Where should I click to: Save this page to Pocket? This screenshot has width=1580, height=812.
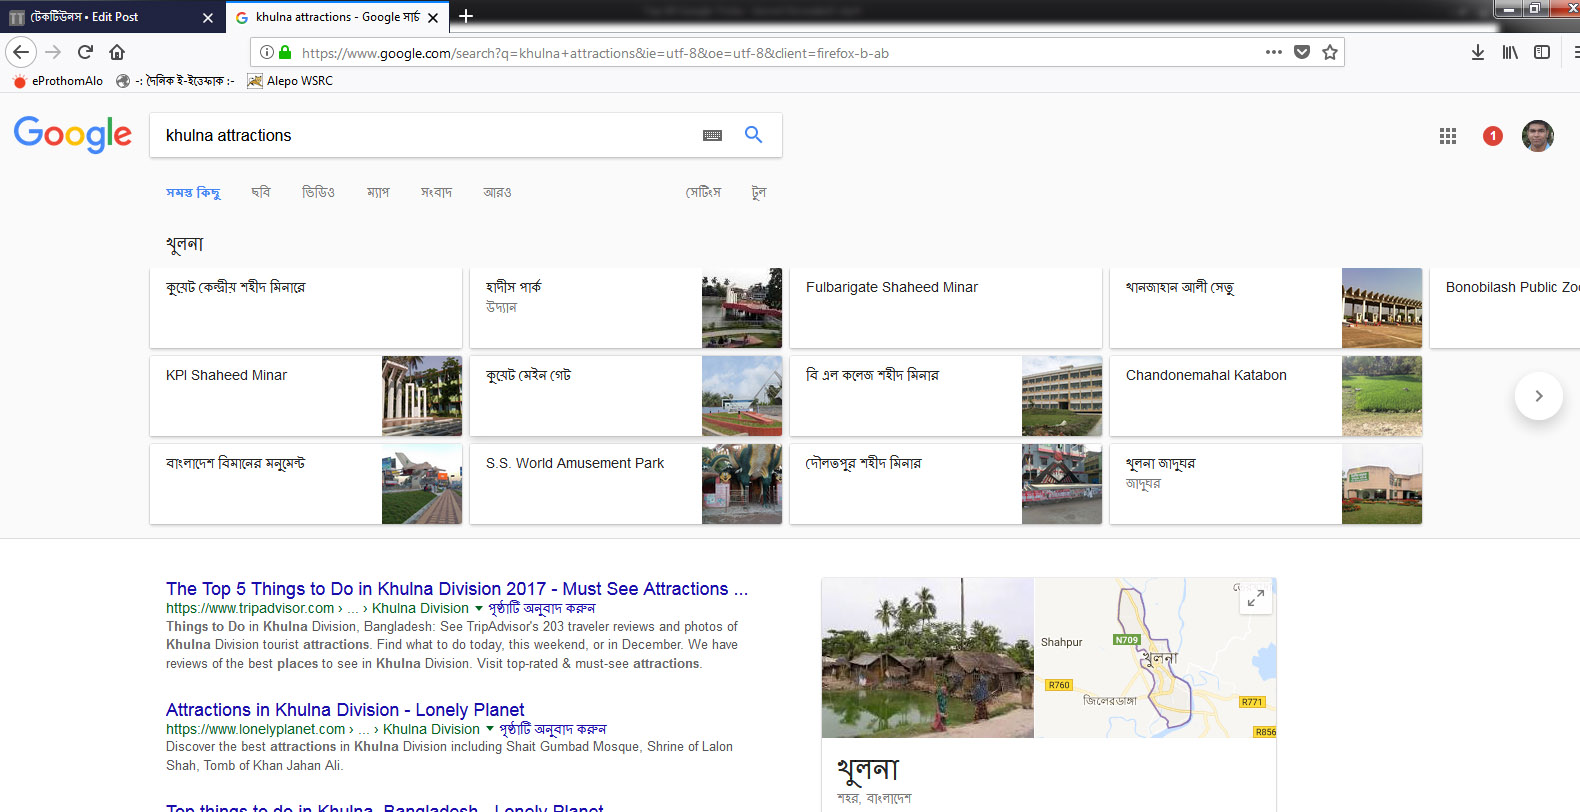click(x=1301, y=52)
